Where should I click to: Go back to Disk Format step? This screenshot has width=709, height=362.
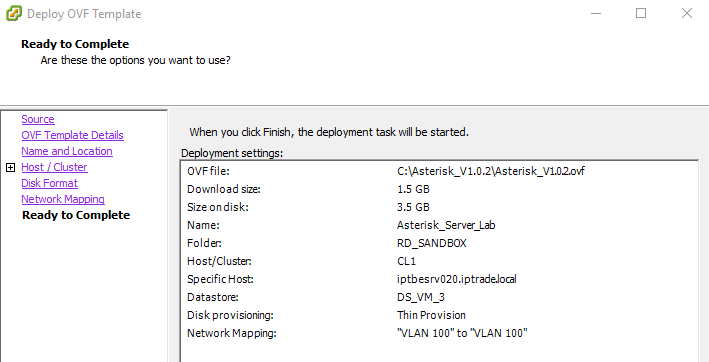pyautogui.click(x=50, y=183)
